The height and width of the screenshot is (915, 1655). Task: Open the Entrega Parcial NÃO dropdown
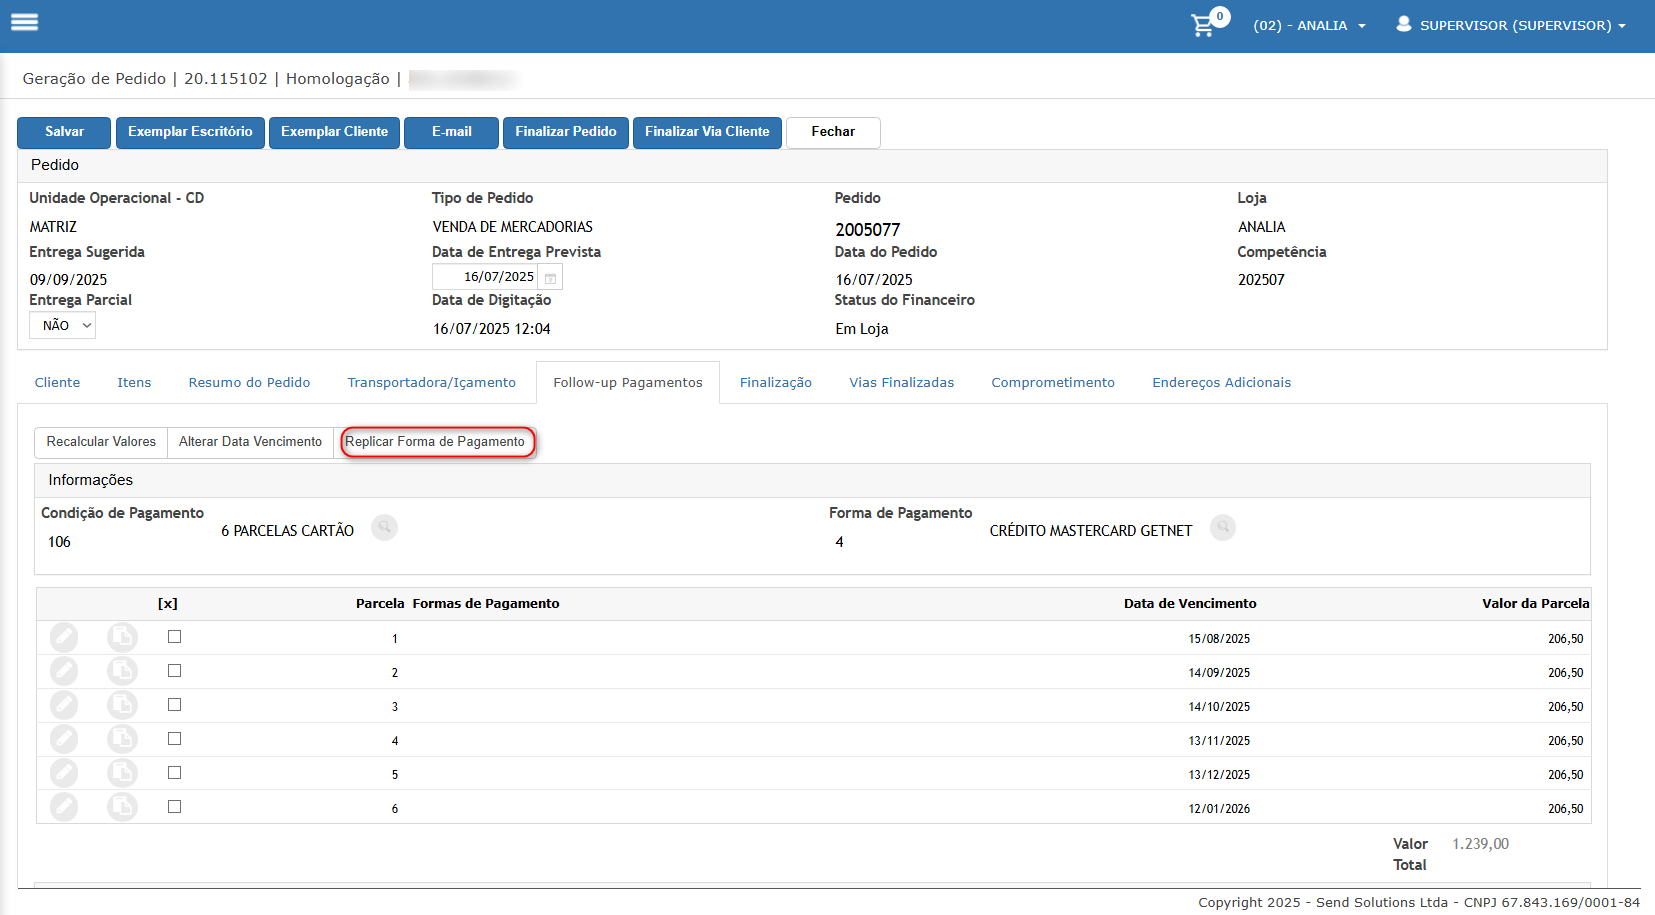click(62, 325)
